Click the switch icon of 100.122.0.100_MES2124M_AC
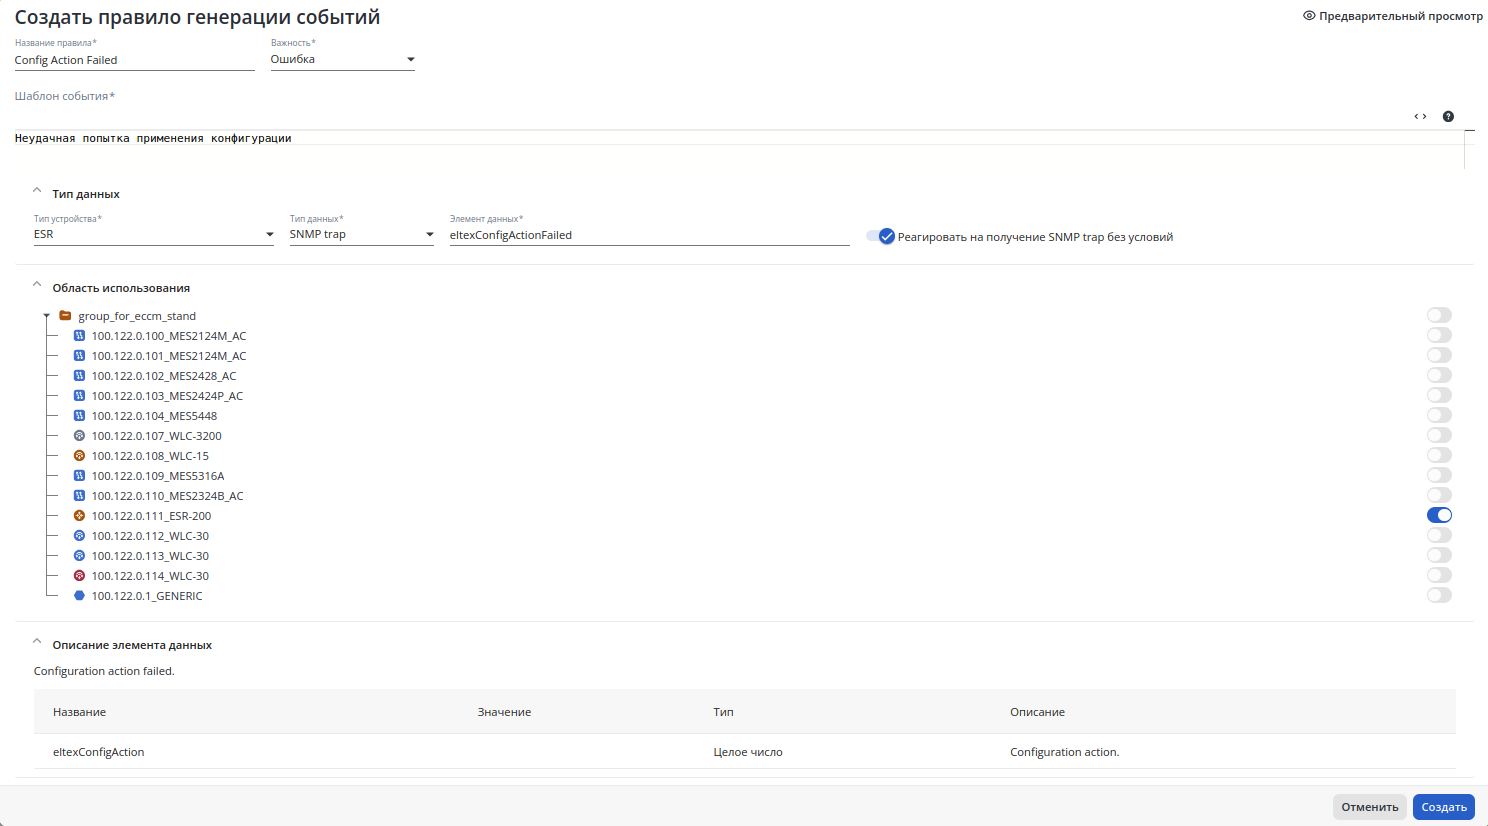 [x=79, y=336]
